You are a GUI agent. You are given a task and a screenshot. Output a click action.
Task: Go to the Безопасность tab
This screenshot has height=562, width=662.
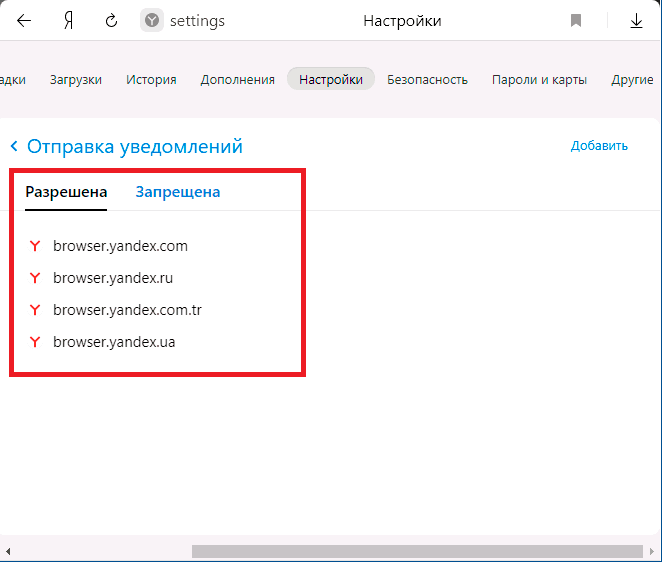pos(427,79)
